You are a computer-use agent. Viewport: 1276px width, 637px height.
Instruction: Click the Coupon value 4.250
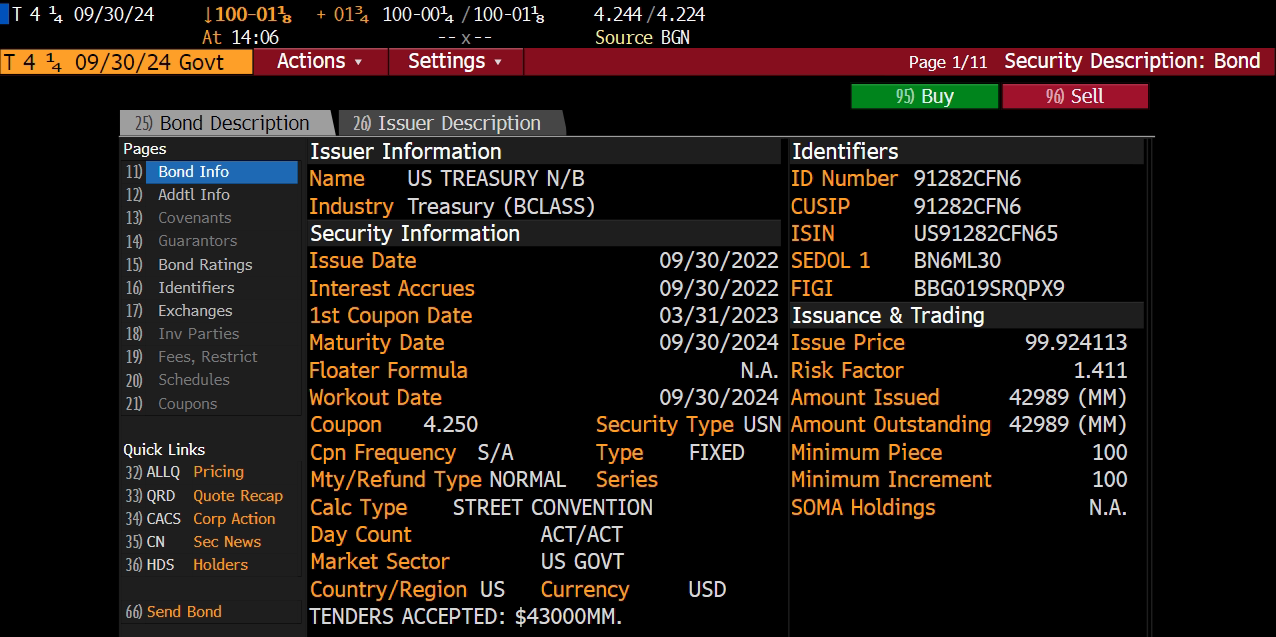tap(450, 424)
